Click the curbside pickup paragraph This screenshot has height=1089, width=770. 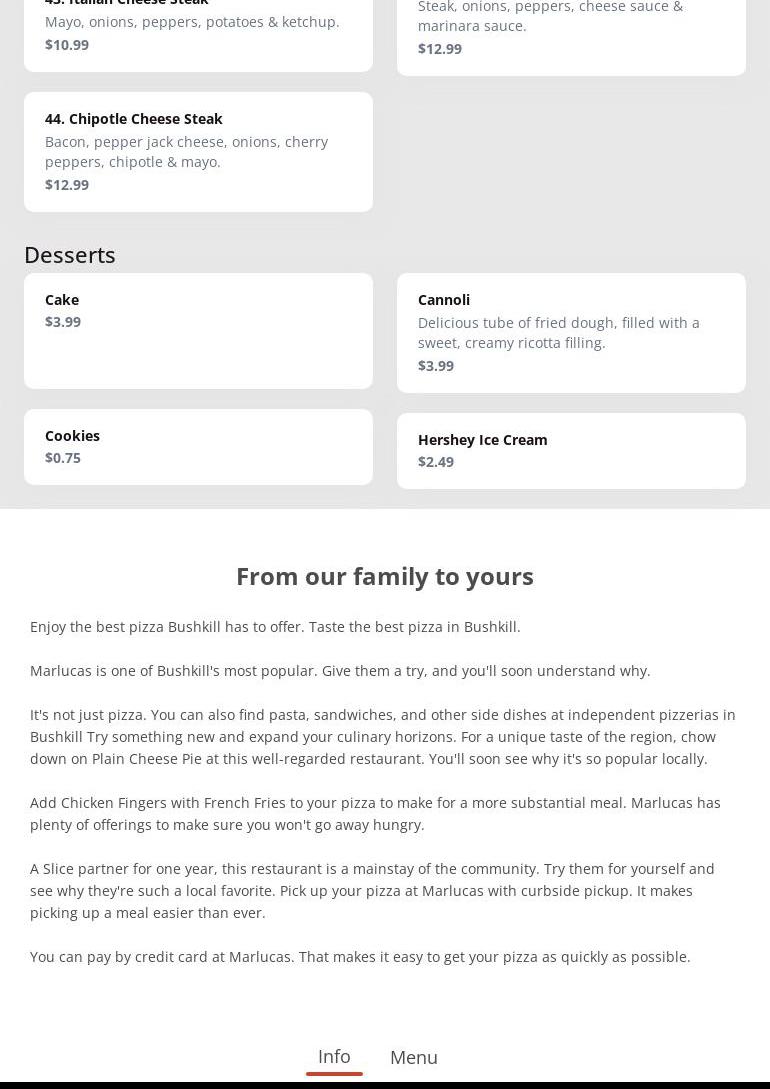(372, 891)
